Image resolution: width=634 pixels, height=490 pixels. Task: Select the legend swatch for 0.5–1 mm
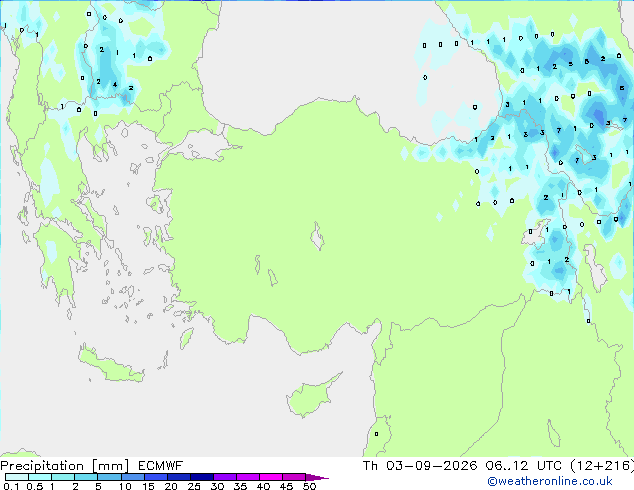(x=40, y=477)
